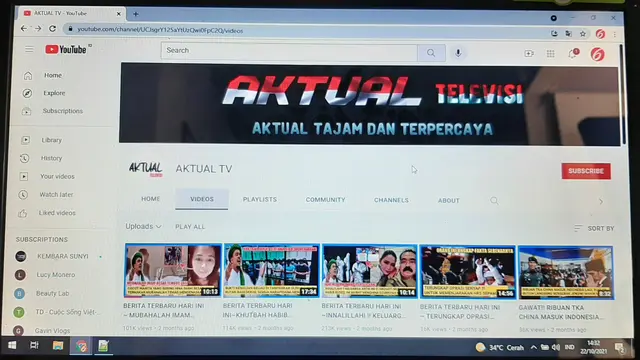
Task: Show hidden system tray icons
Action: coord(533,347)
